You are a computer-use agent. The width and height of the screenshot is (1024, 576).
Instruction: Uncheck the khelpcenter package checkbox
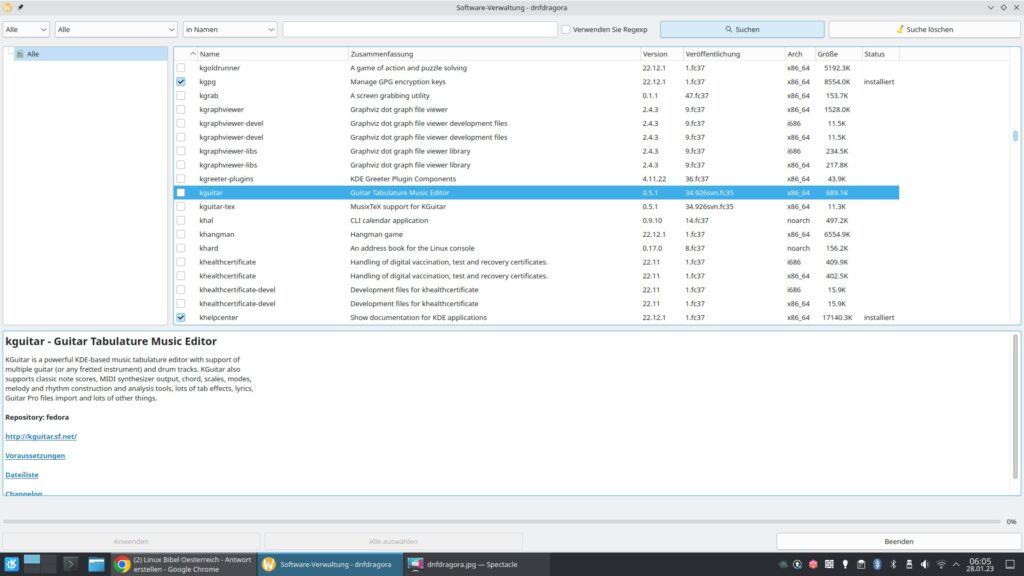tap(181, 317)
